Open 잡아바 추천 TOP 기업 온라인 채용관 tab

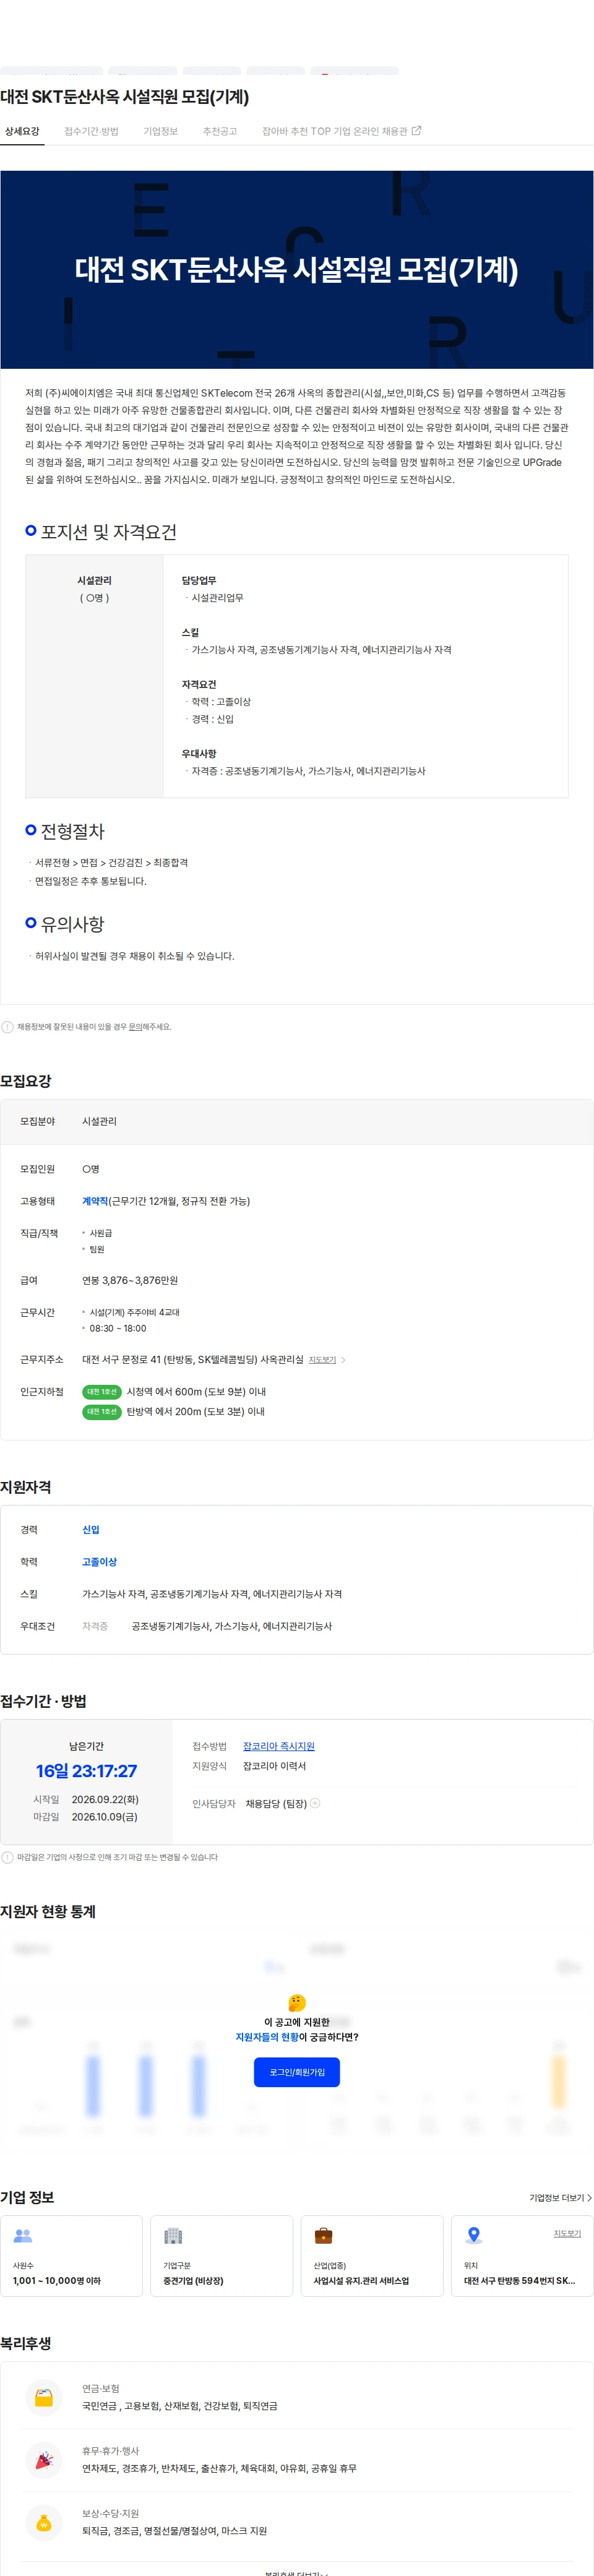tap(341, 131)
